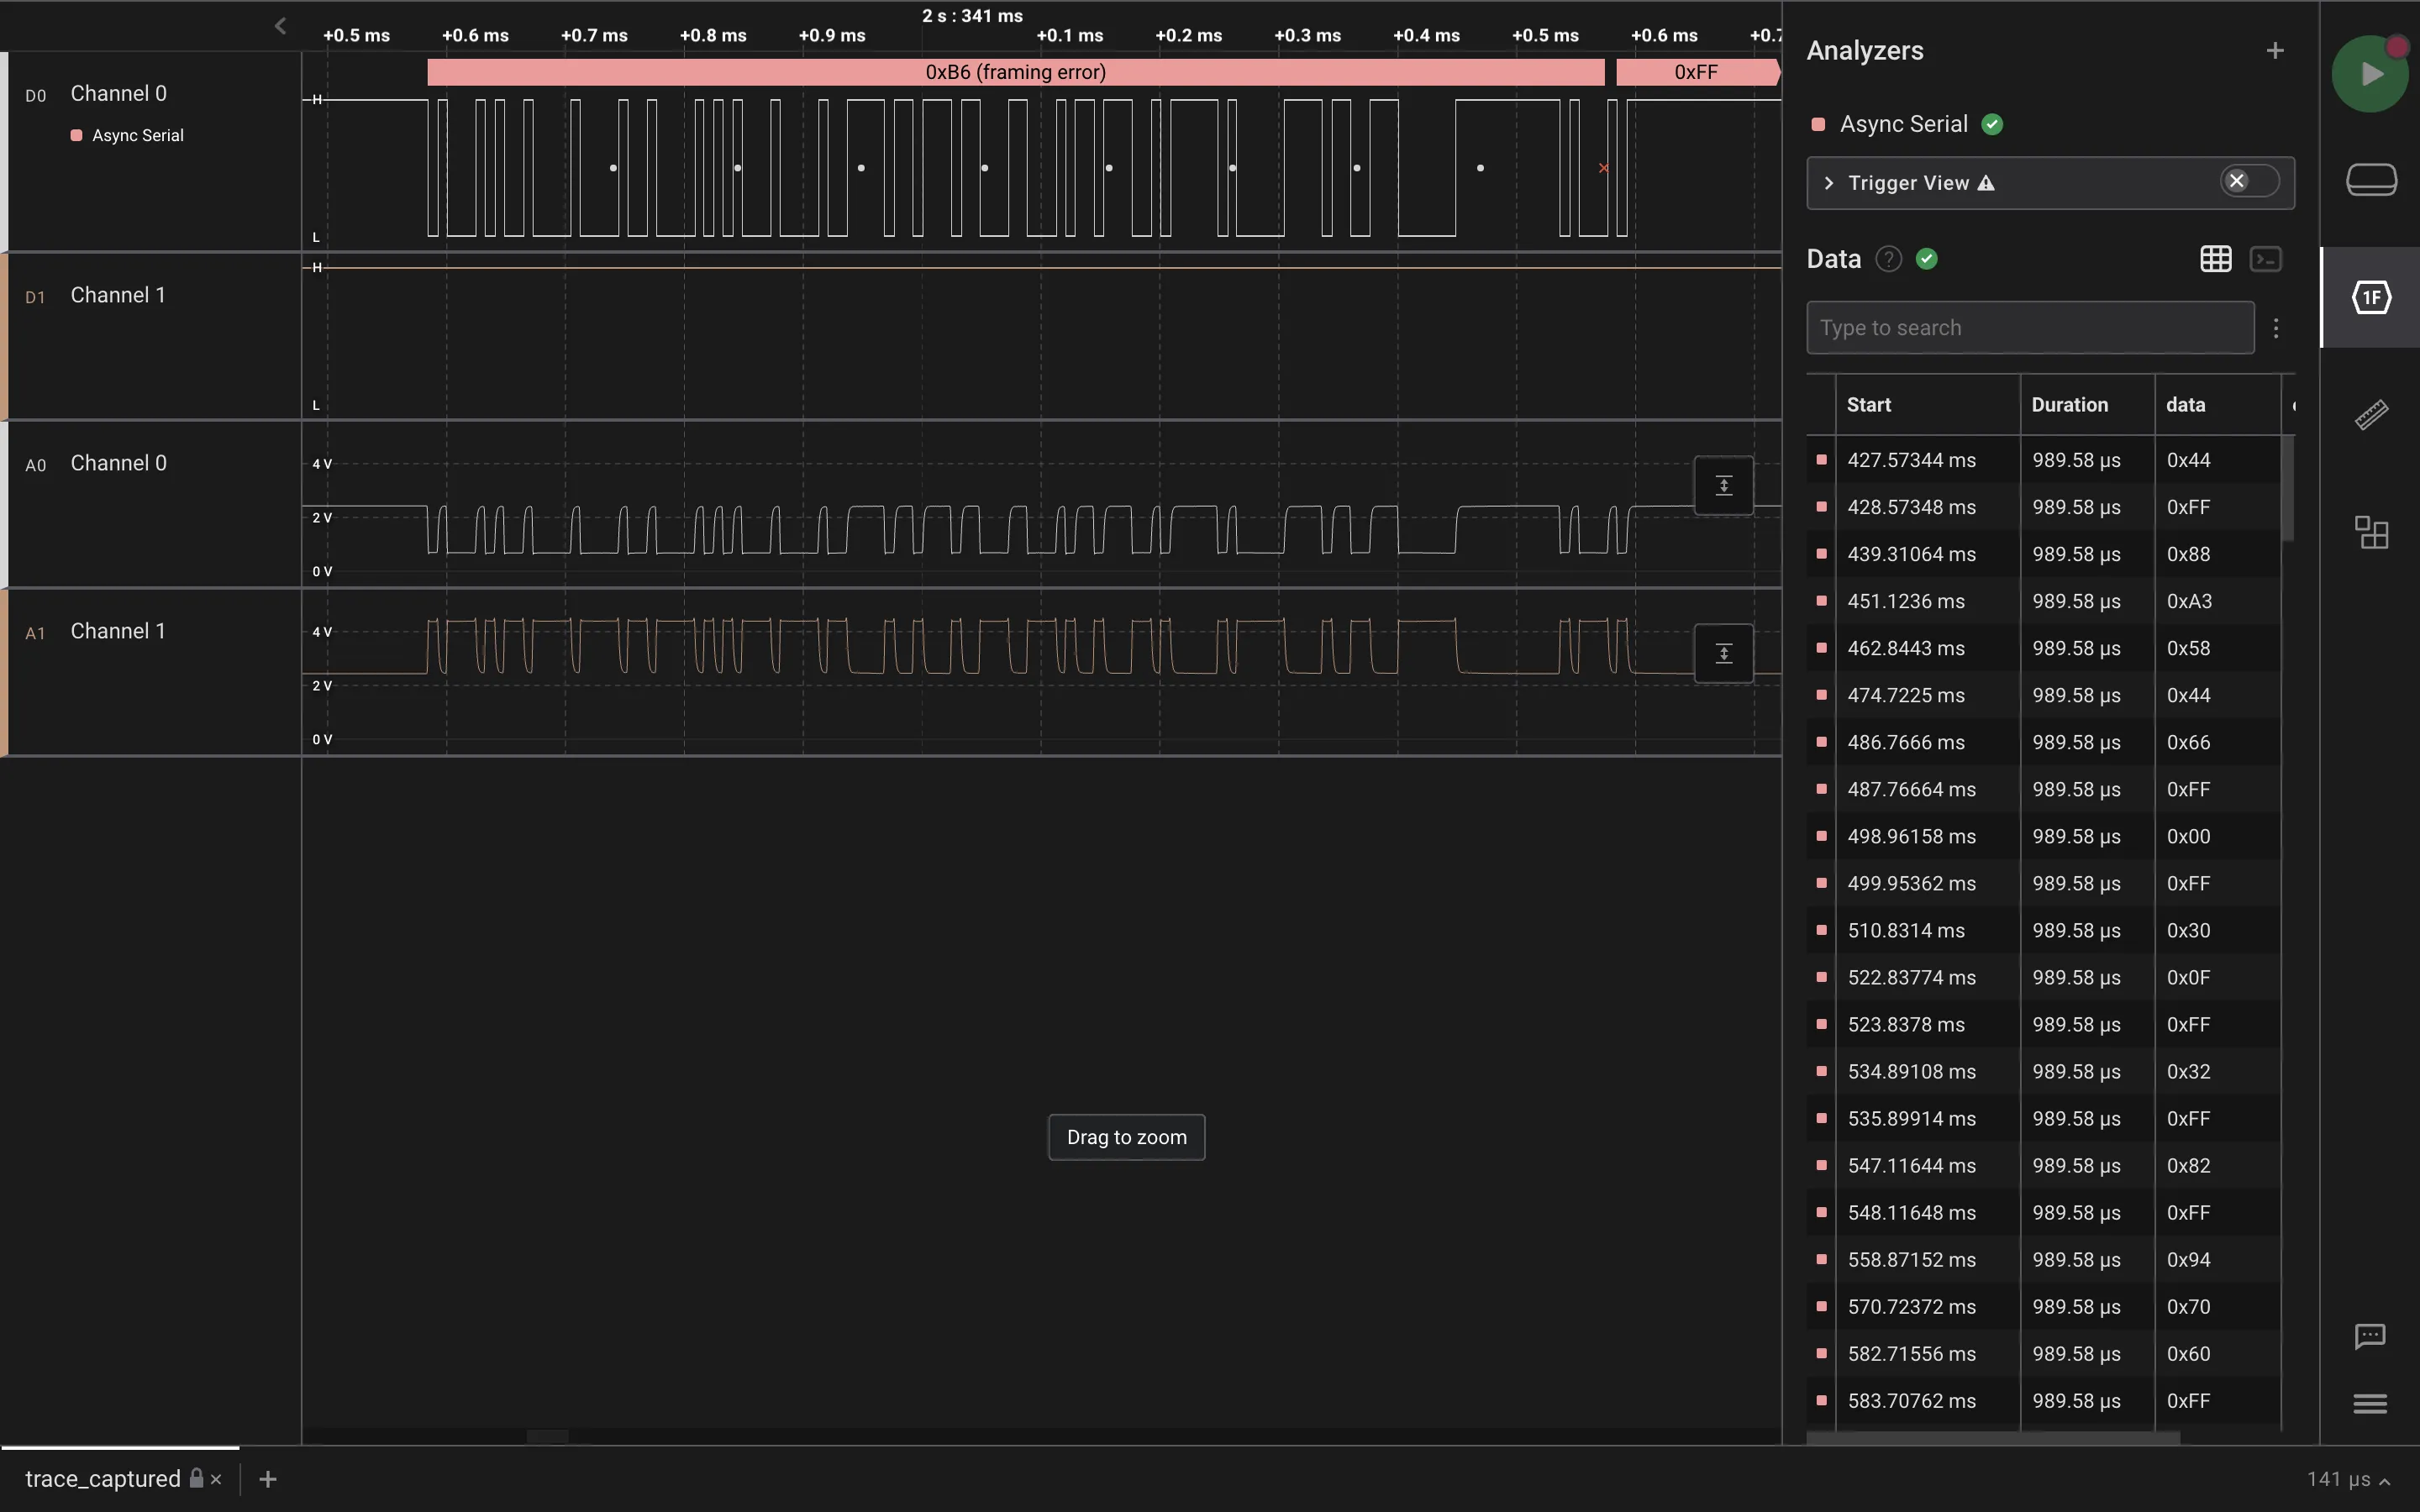Click the Async Serial analyzer entry
The width and height of the screenshot is (2420, 1512).
[1904, 124]
